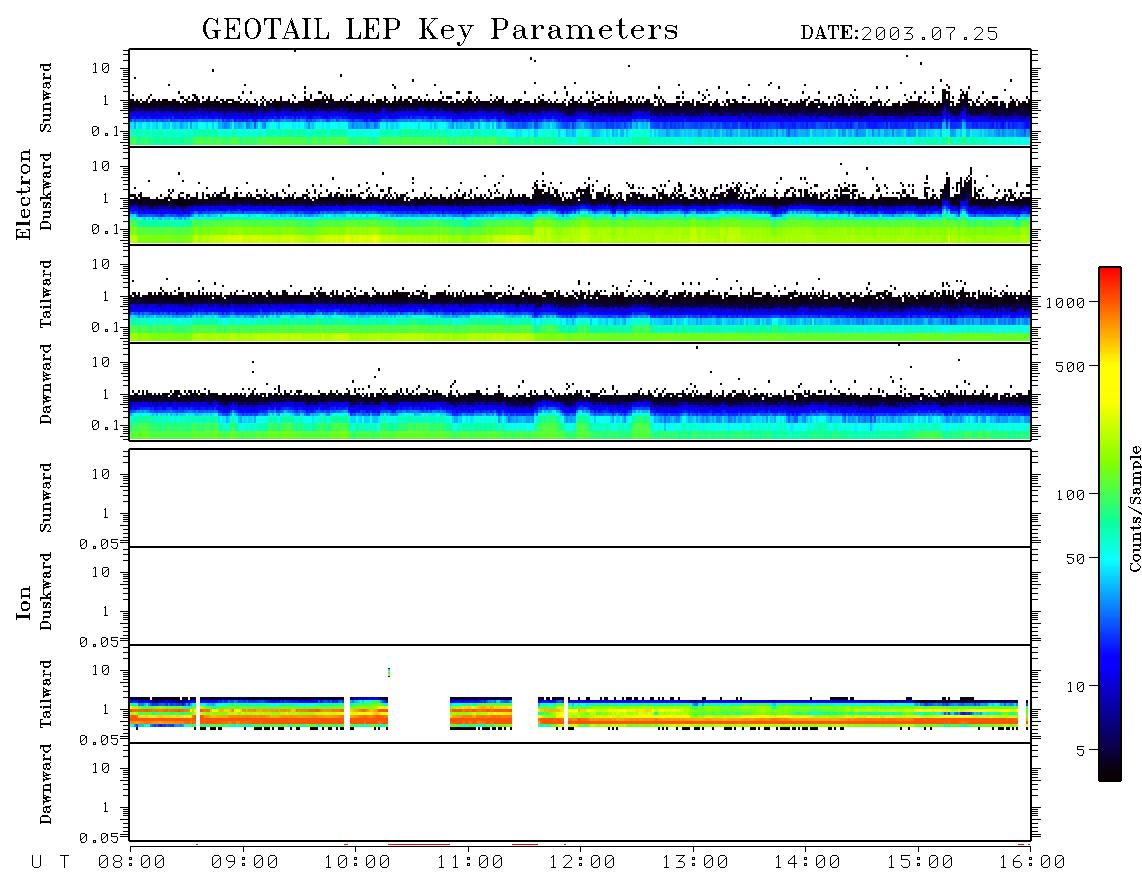This screenshot has width=1142, height=880.
Task: Select the Ion Duskward axis label
Action: [46, 591]
